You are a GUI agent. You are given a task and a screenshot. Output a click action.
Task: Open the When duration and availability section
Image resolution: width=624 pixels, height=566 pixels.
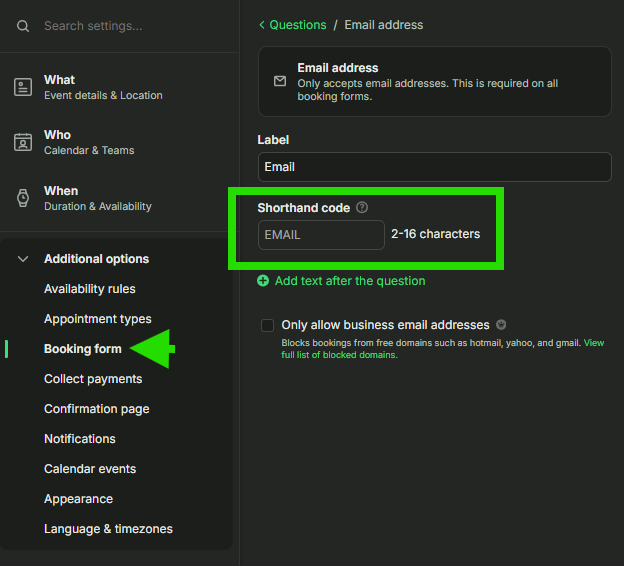97,198
